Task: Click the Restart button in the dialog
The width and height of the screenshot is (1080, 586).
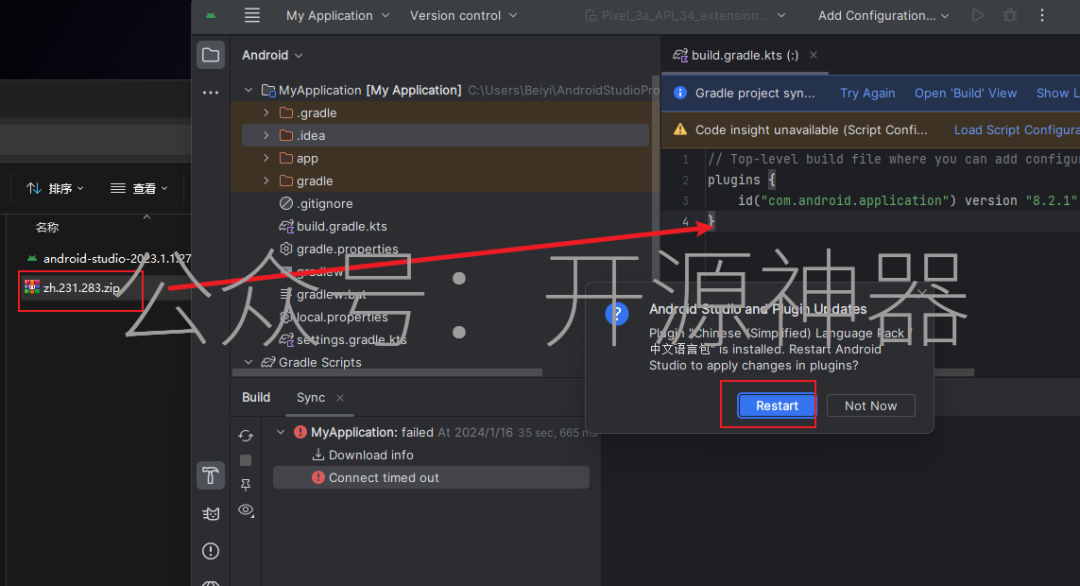Action: [776, 406]
